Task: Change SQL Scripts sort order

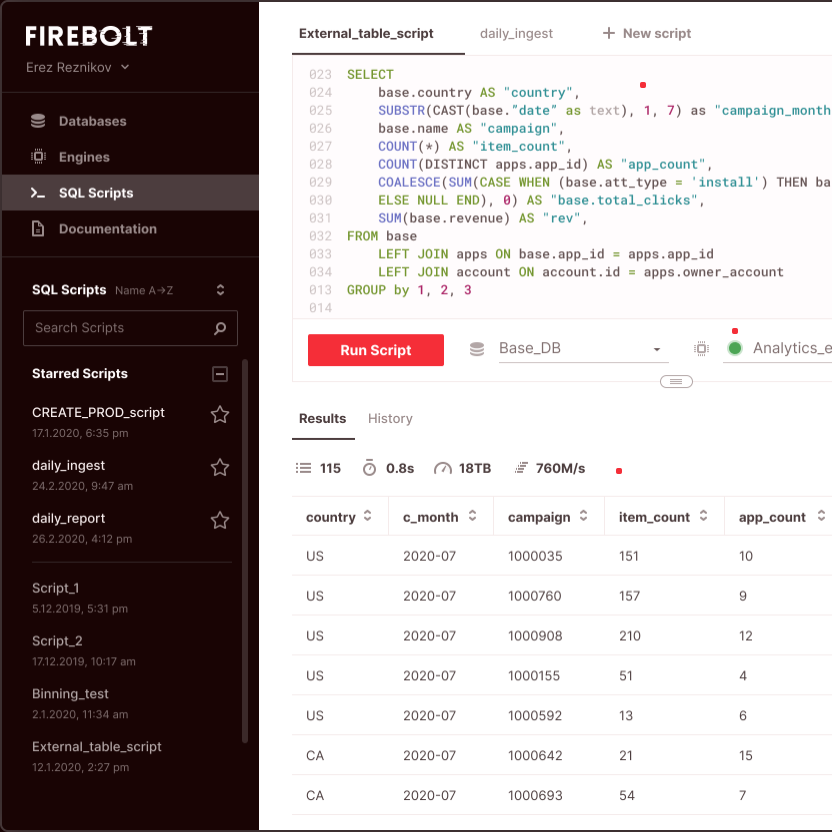Action: [220, 290]
